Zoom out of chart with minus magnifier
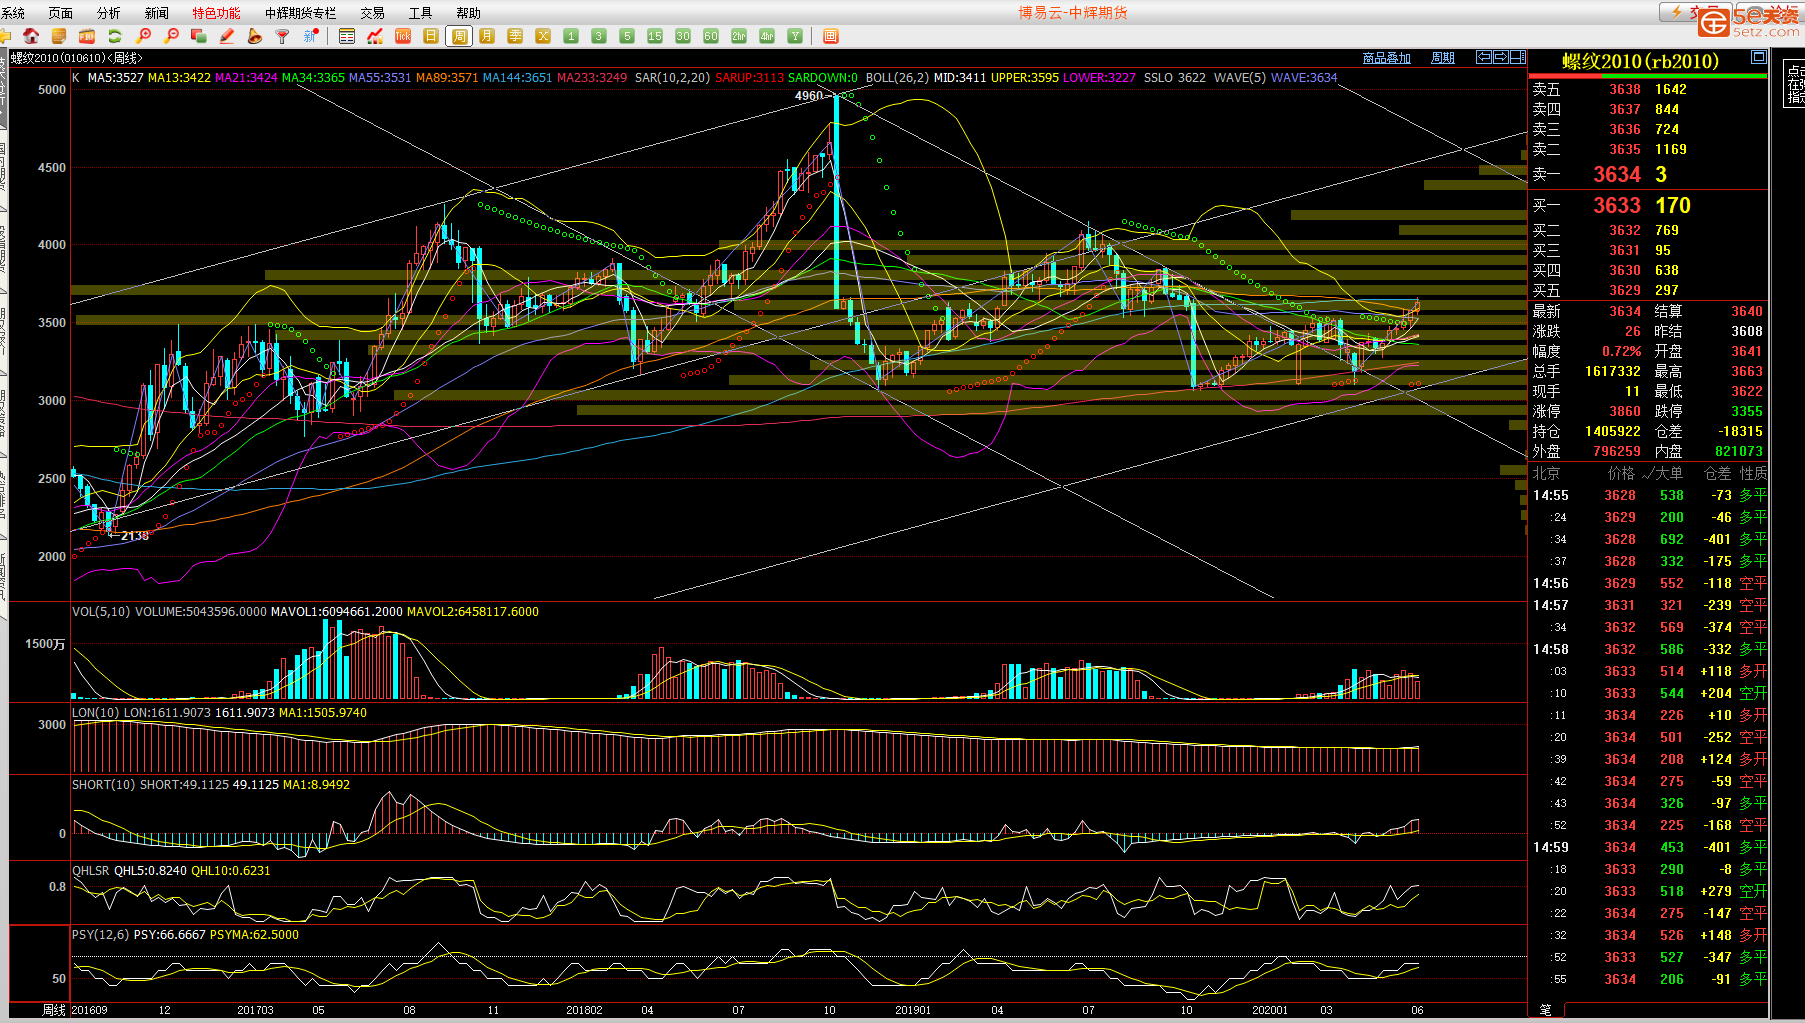 coord(171,36)
